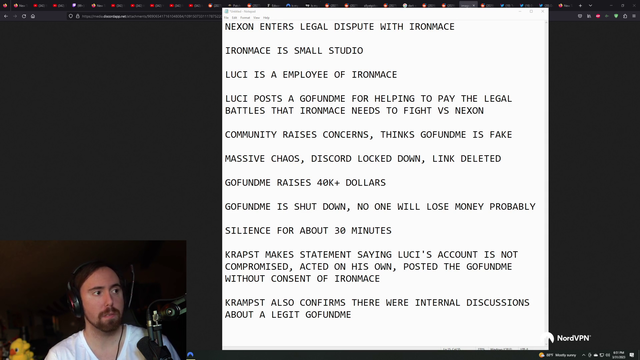Click the red extension toolbar icon
640x360 pixels.
click(598, 16)
